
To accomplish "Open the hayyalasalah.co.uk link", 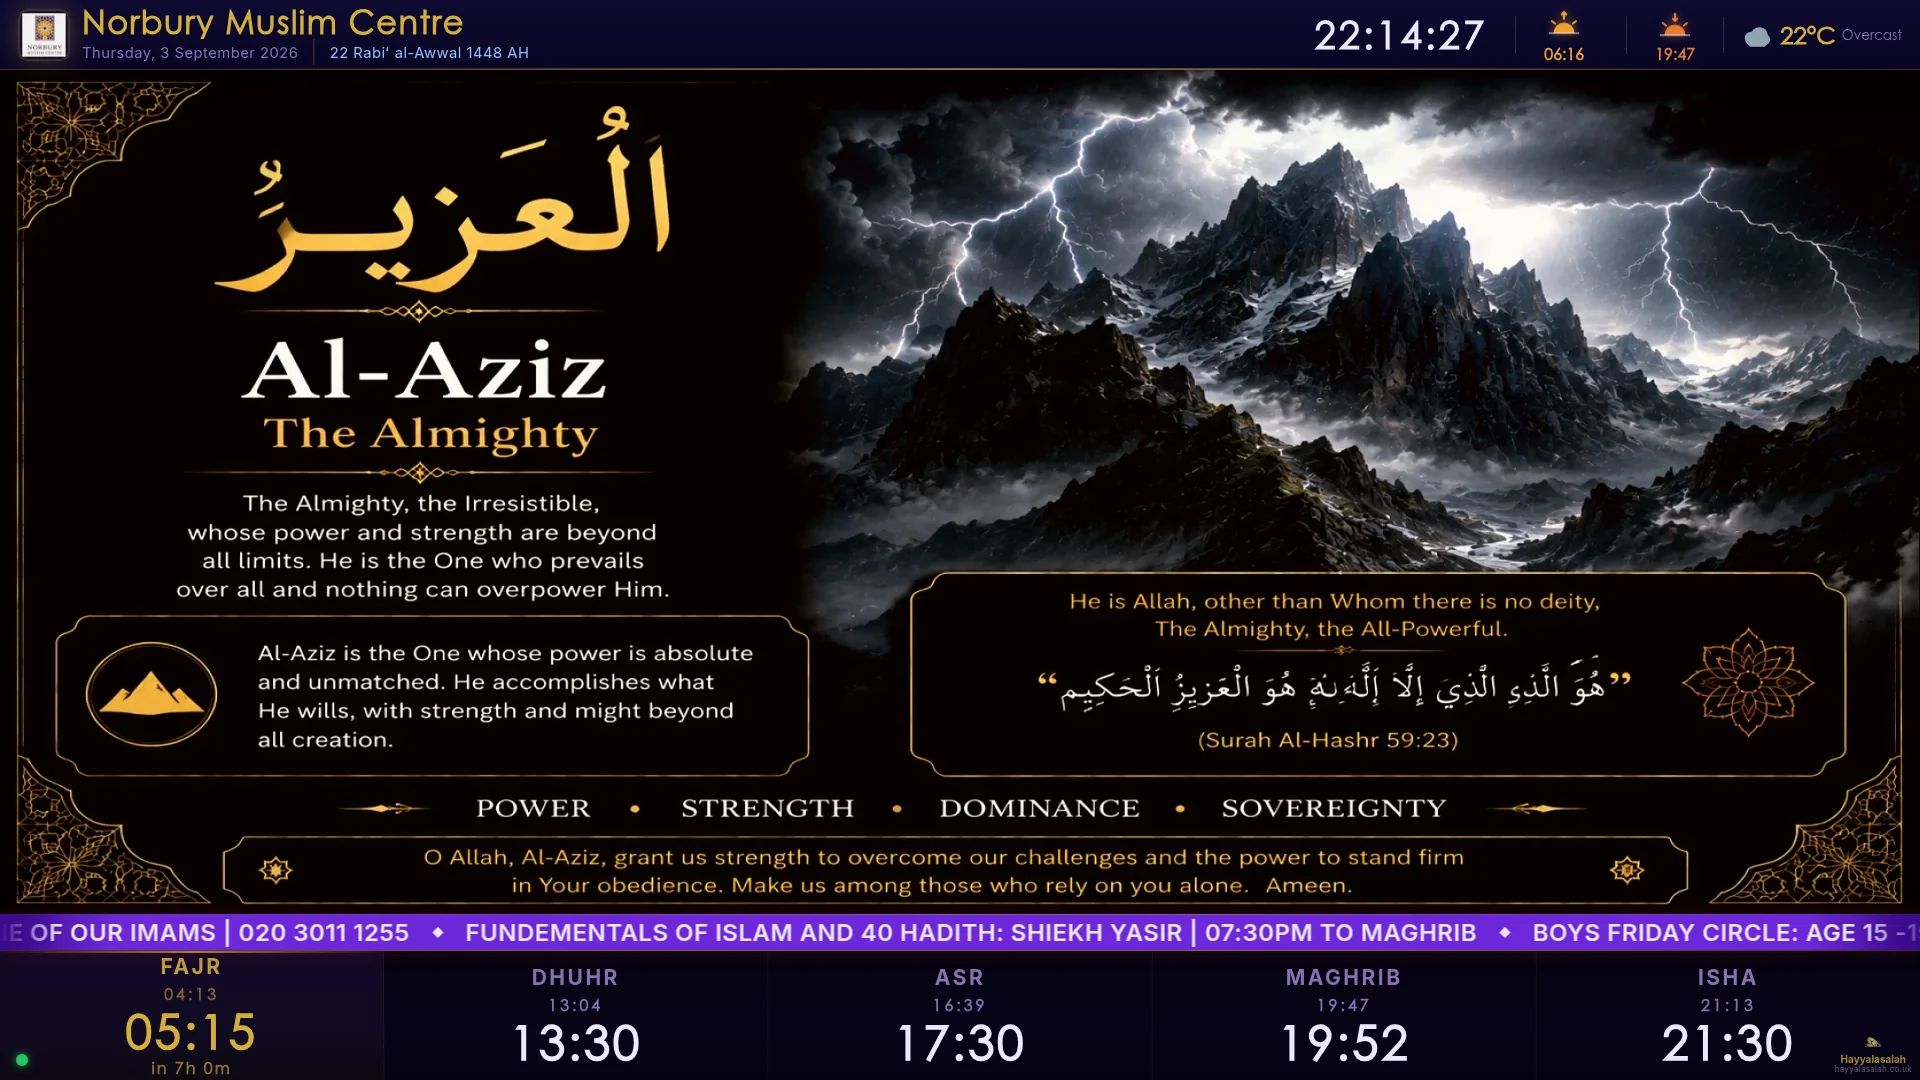I will tap(1872, 1069).
